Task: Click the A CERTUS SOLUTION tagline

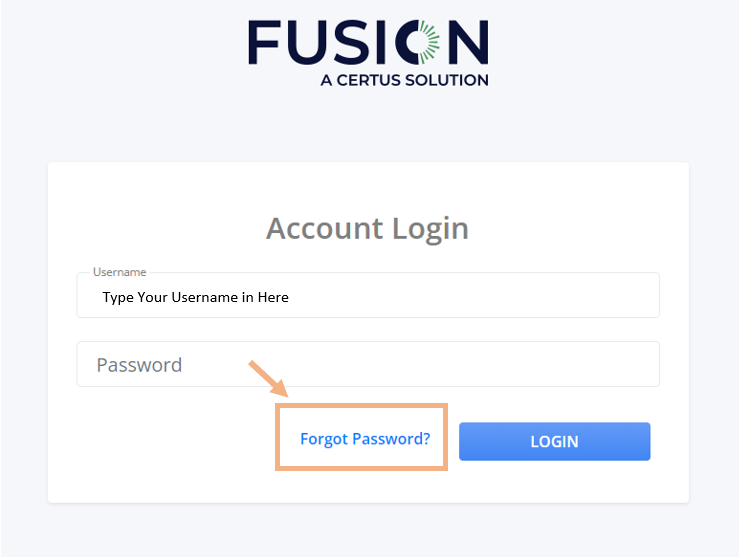Action: pyautogui.click(x=404, y=79)
